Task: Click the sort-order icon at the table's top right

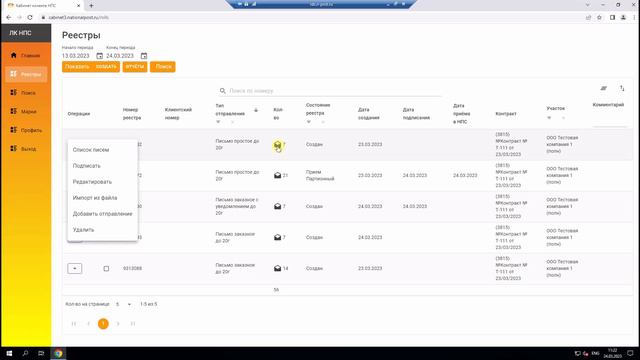Action: tap(622, 88)
